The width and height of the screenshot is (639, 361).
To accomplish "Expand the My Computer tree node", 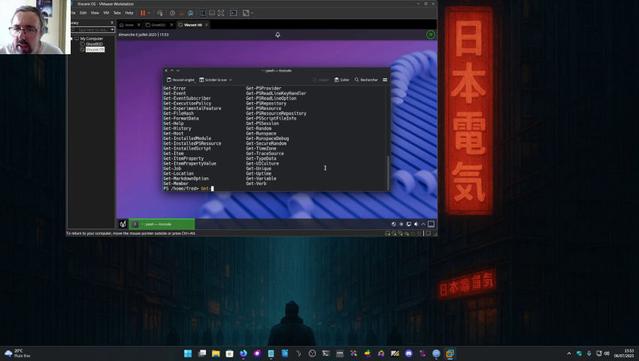I will 77,39.
